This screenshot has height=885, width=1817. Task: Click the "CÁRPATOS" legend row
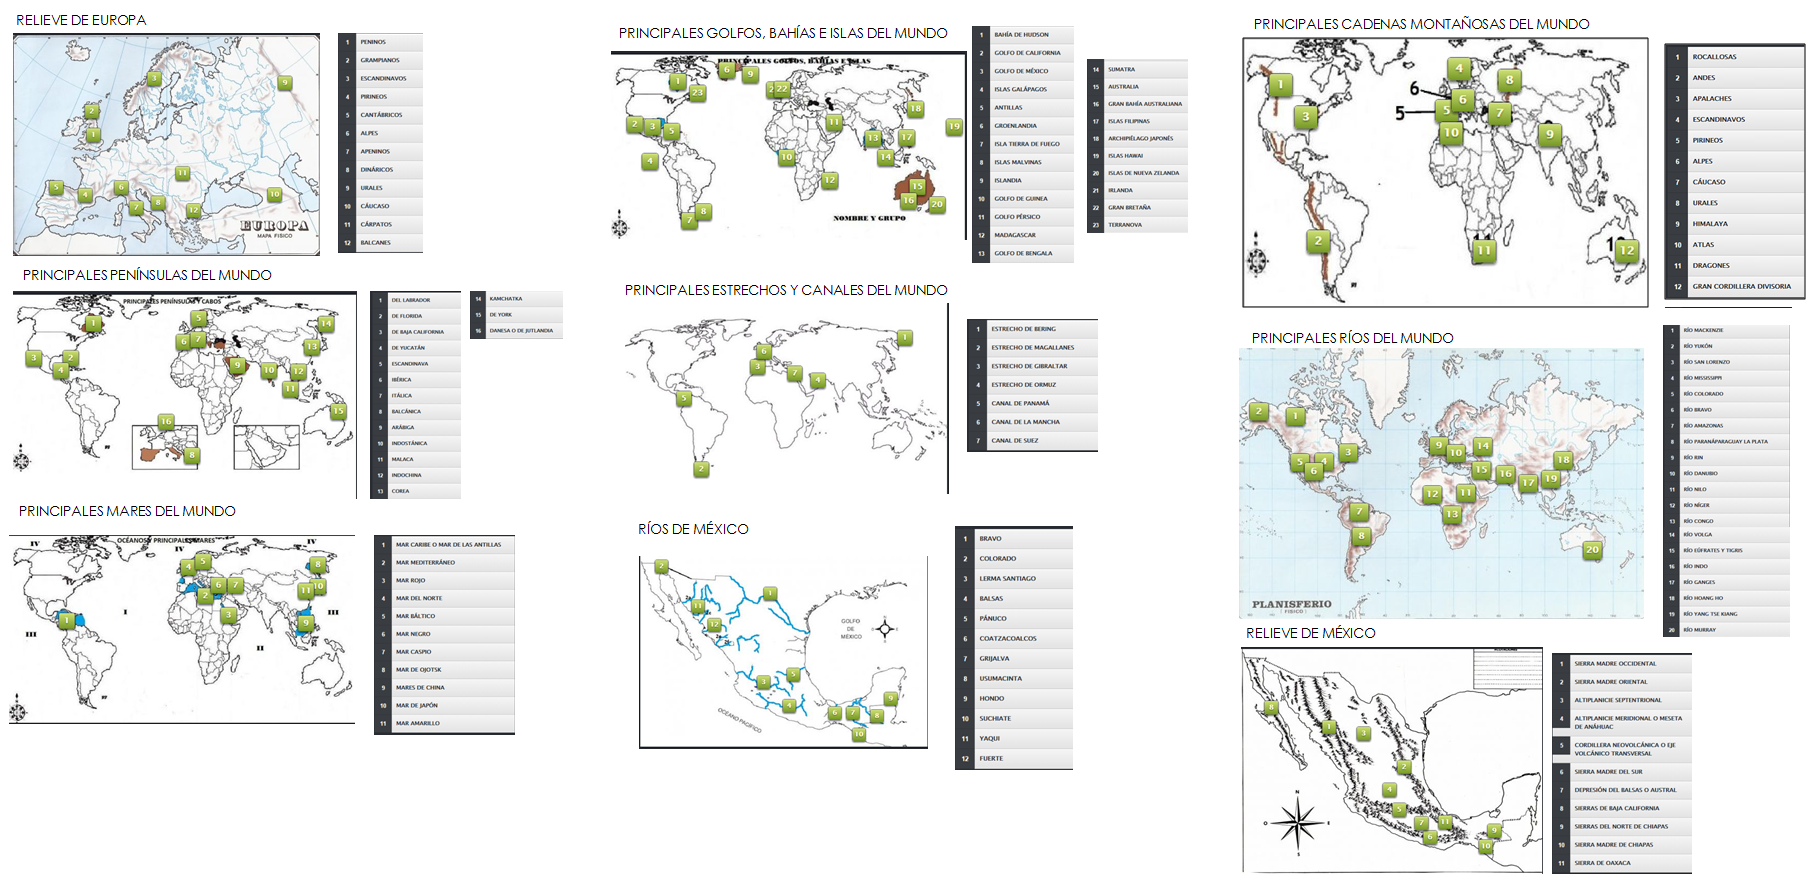coord(381,224)
